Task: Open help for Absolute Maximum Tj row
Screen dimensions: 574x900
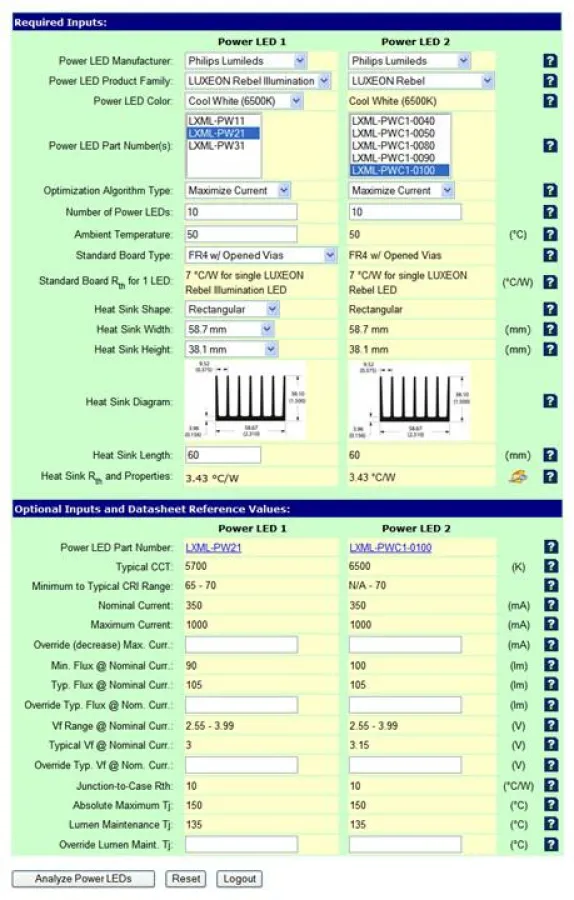Action: click(550, 805)
